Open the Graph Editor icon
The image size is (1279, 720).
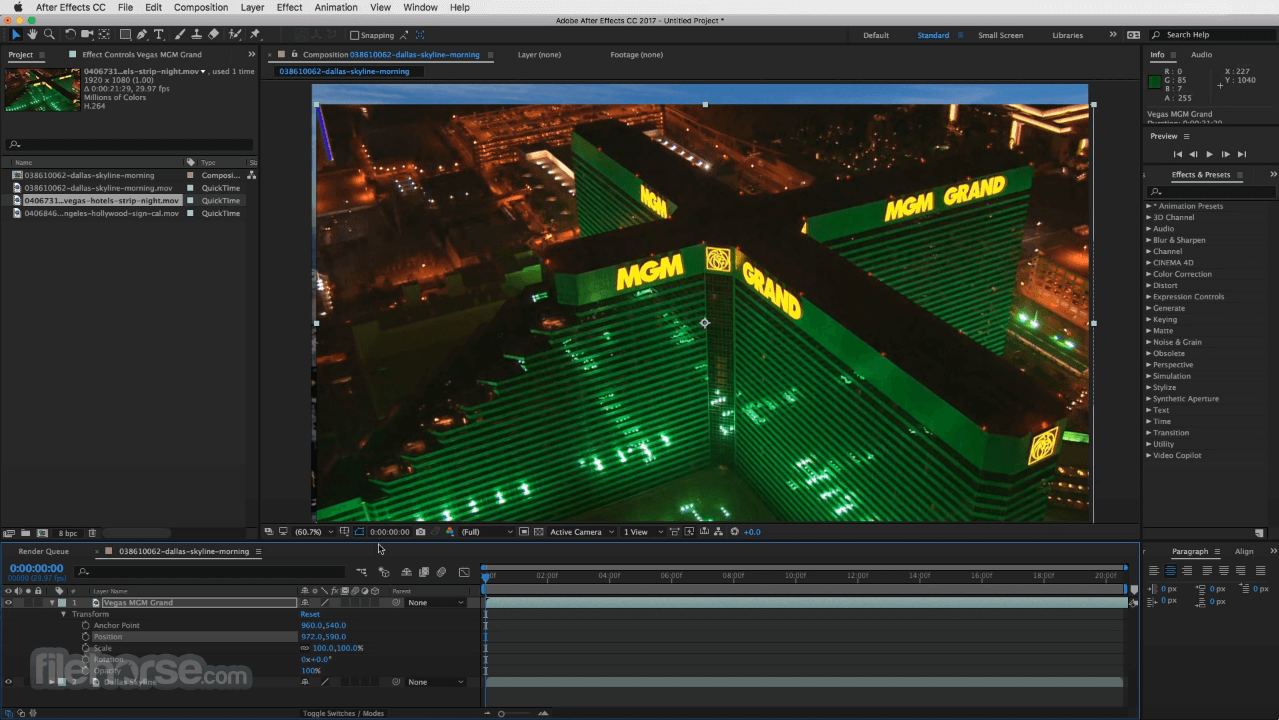coord(464,572)
